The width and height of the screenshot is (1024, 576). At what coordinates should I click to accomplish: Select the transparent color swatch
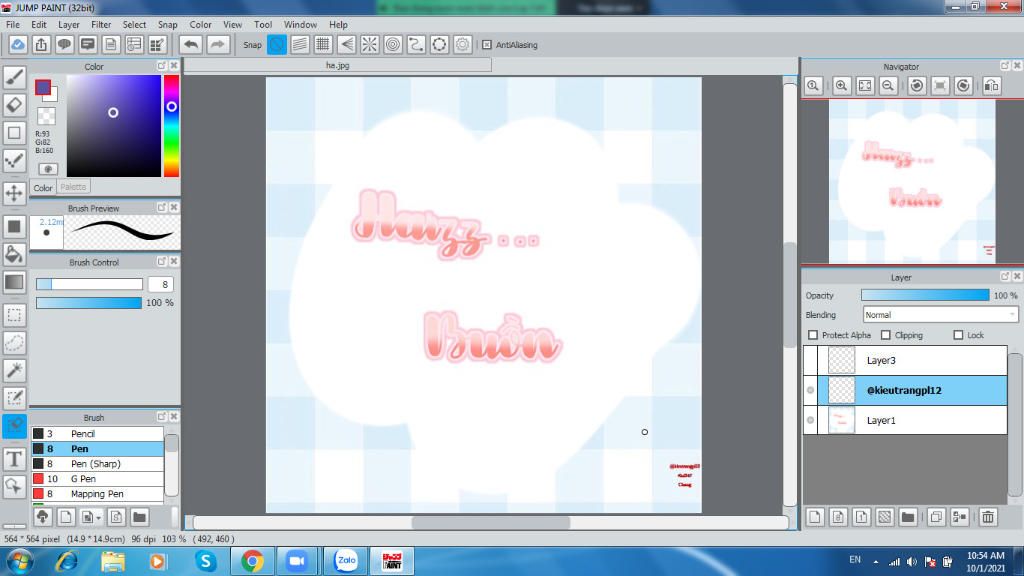click(x=46, y=116)
